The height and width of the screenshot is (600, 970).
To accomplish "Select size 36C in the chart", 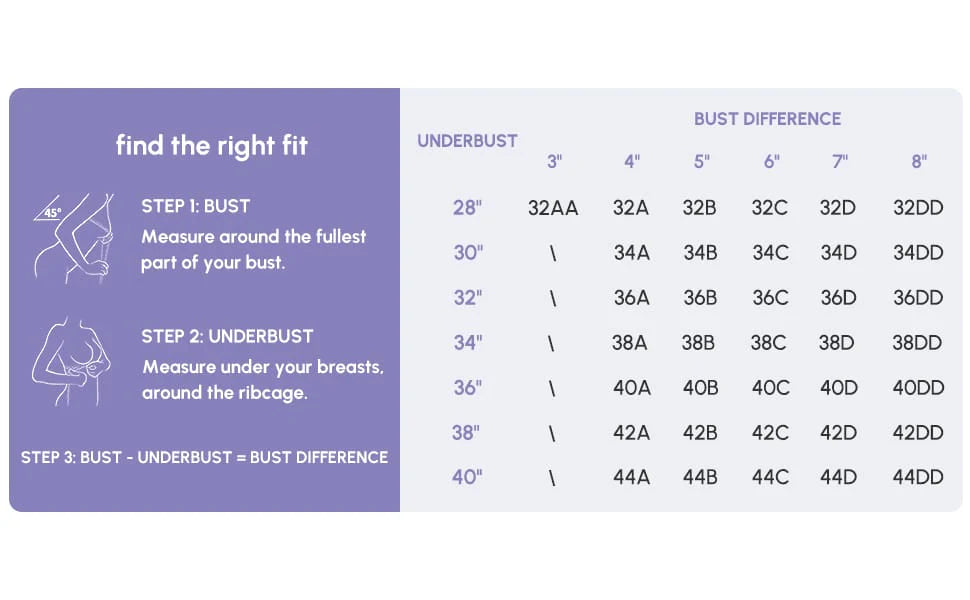I will [770, 298].
